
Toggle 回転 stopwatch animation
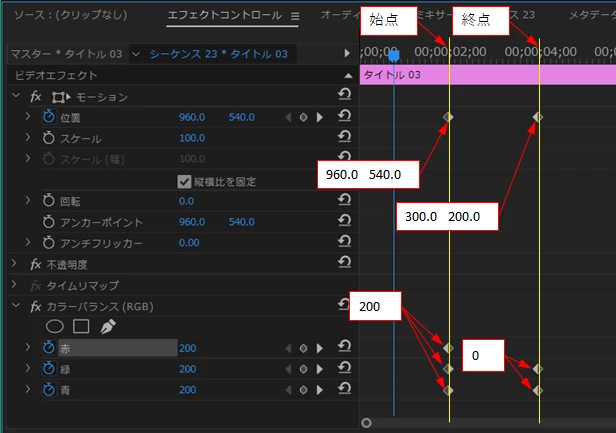coord(49,200)
